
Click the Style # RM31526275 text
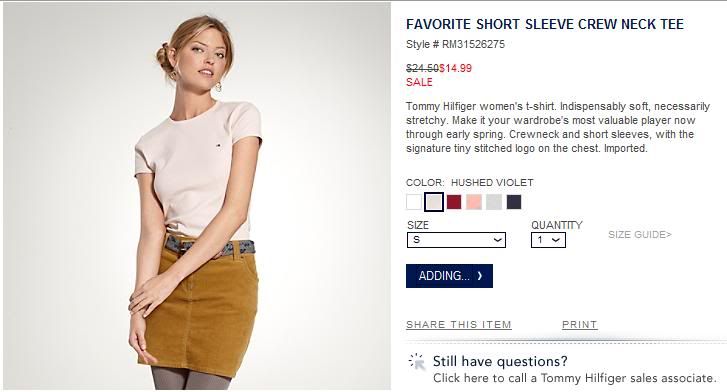(x=455, y=45)
